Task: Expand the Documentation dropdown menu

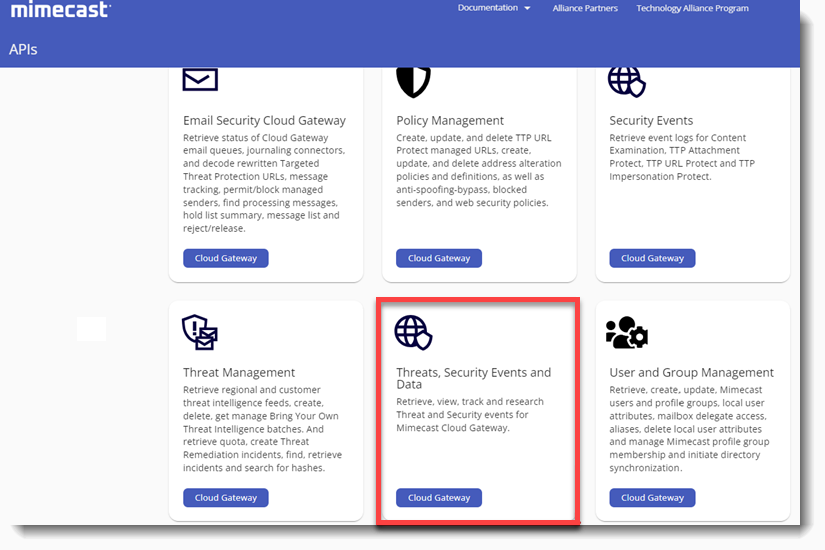Action: pos(494,8)
